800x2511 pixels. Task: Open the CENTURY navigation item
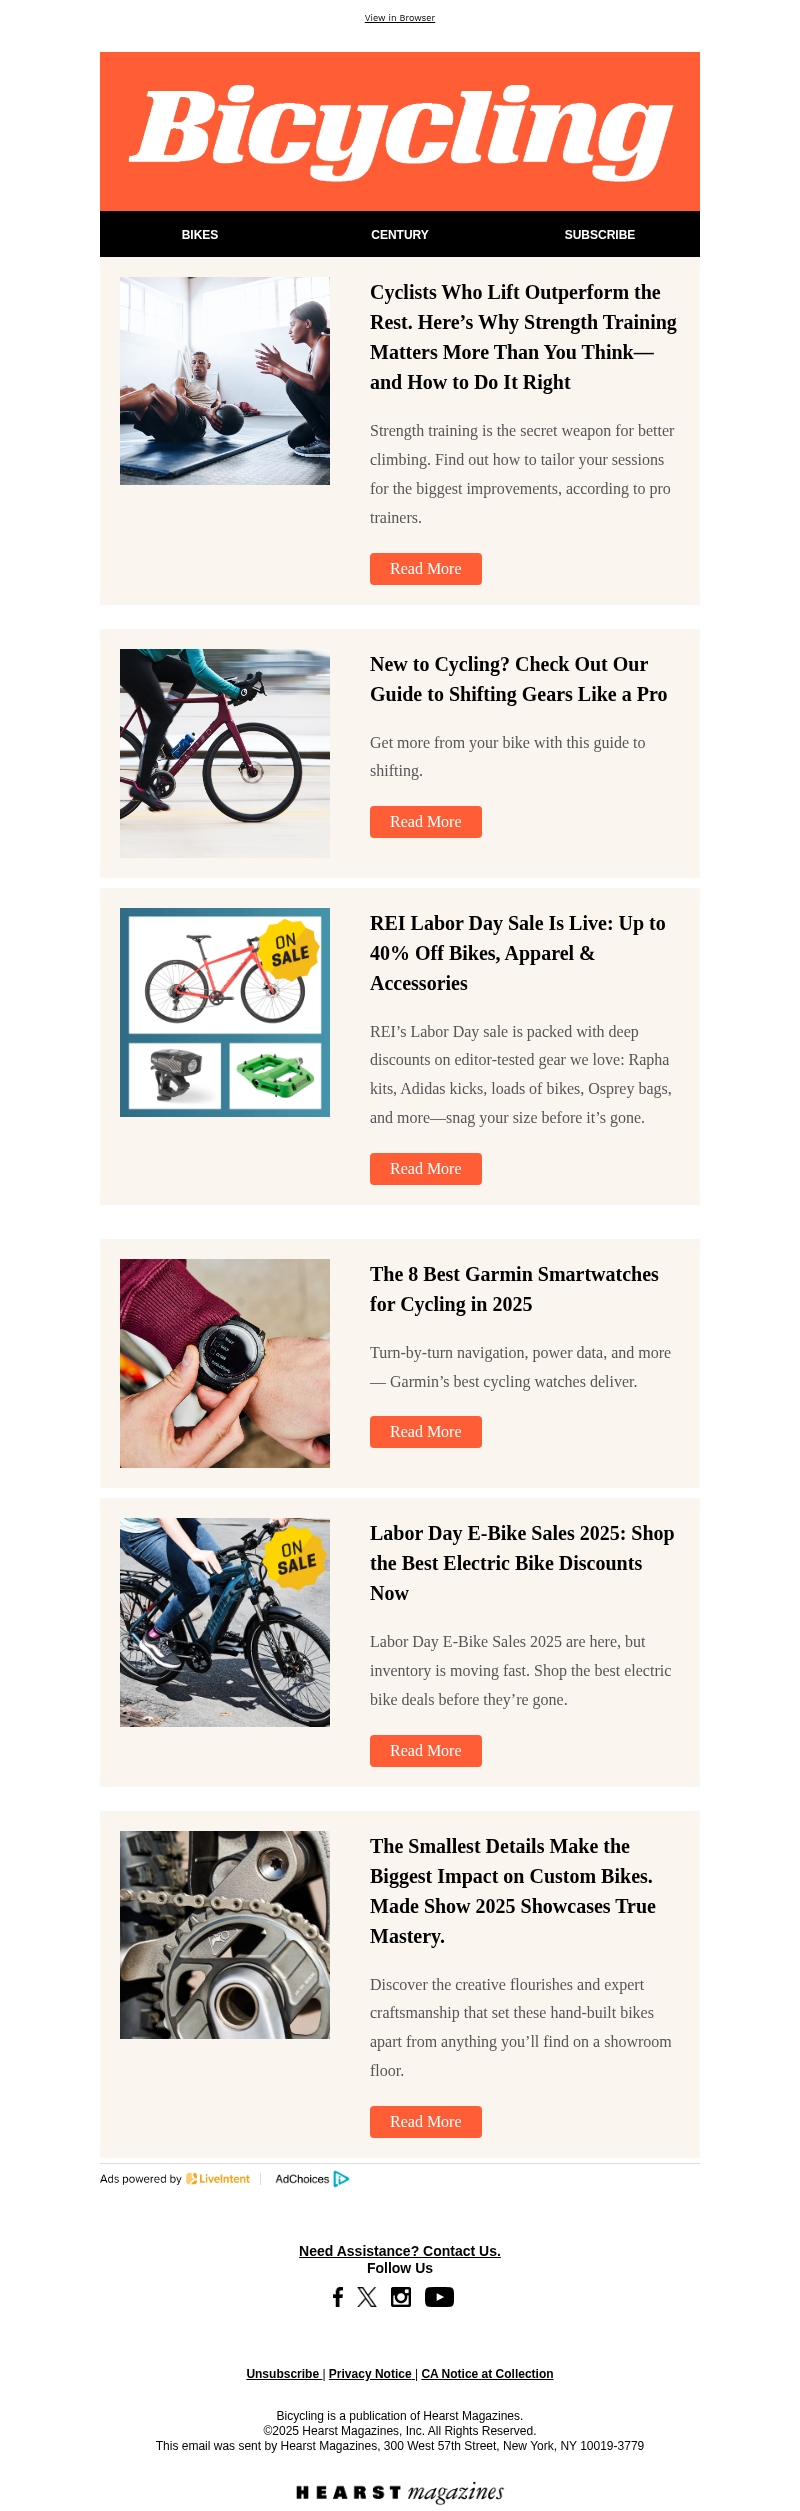coord(400,235)
